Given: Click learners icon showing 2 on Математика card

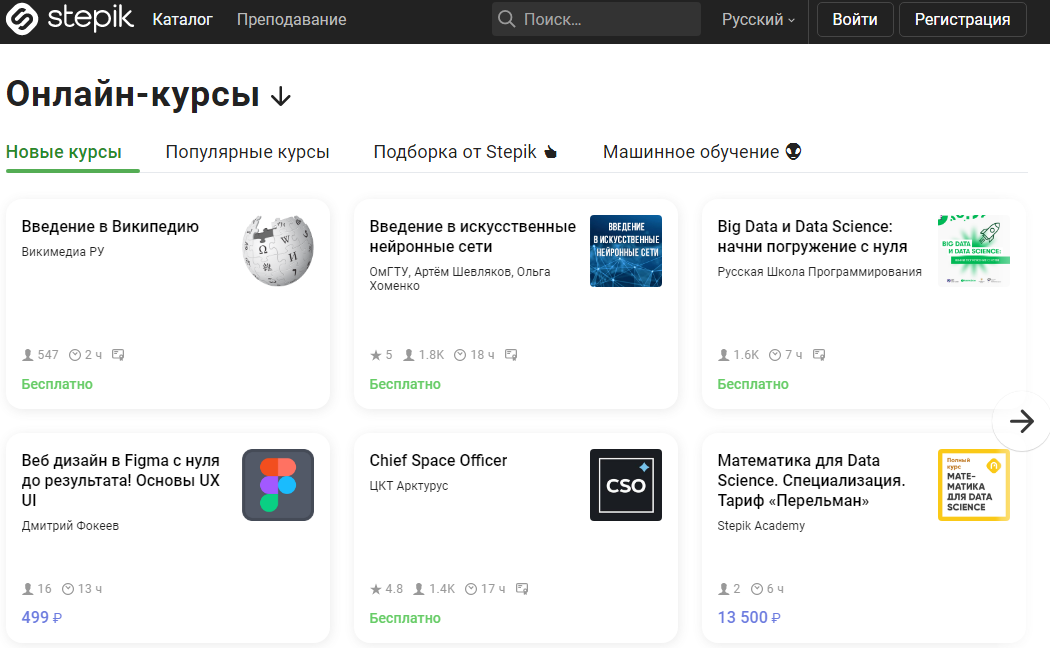Looking at the screenshot, I should click(x=723, y=589).
